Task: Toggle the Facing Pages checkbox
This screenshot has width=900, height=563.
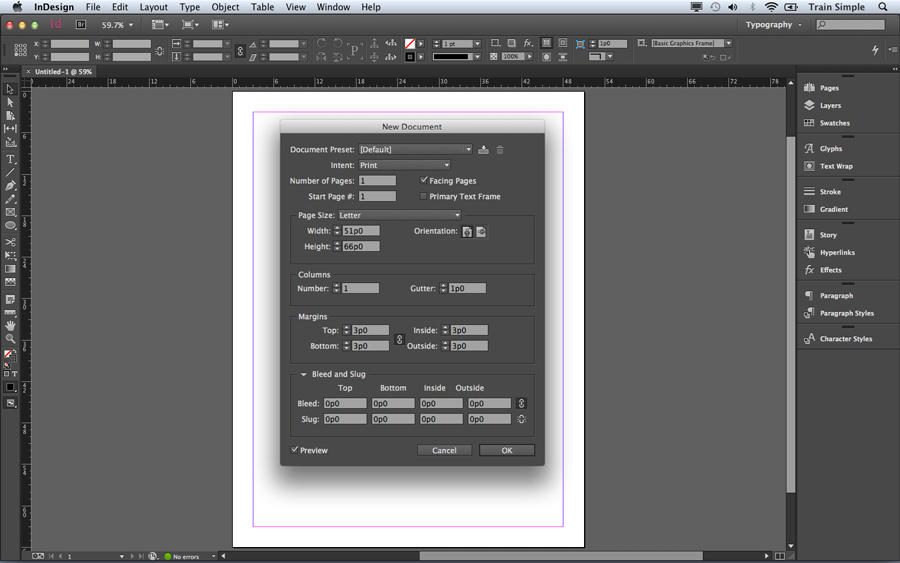Action: point(424,180)
